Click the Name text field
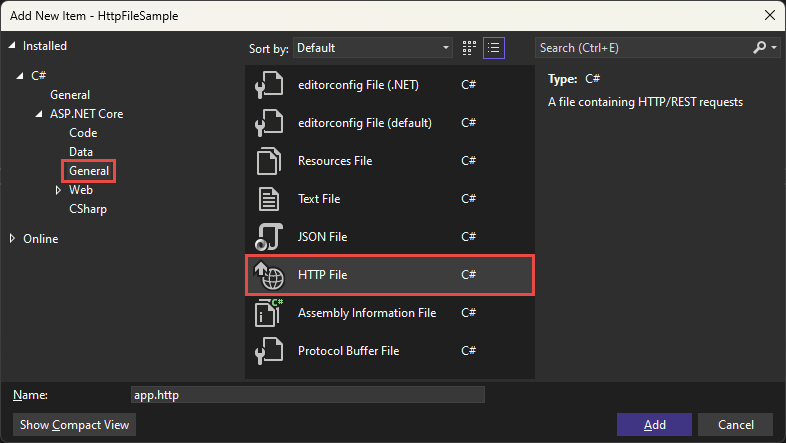 308,395
